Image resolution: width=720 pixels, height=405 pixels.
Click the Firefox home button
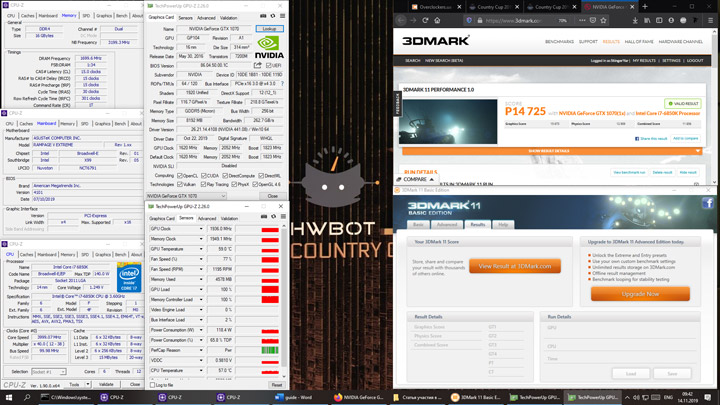437,20
